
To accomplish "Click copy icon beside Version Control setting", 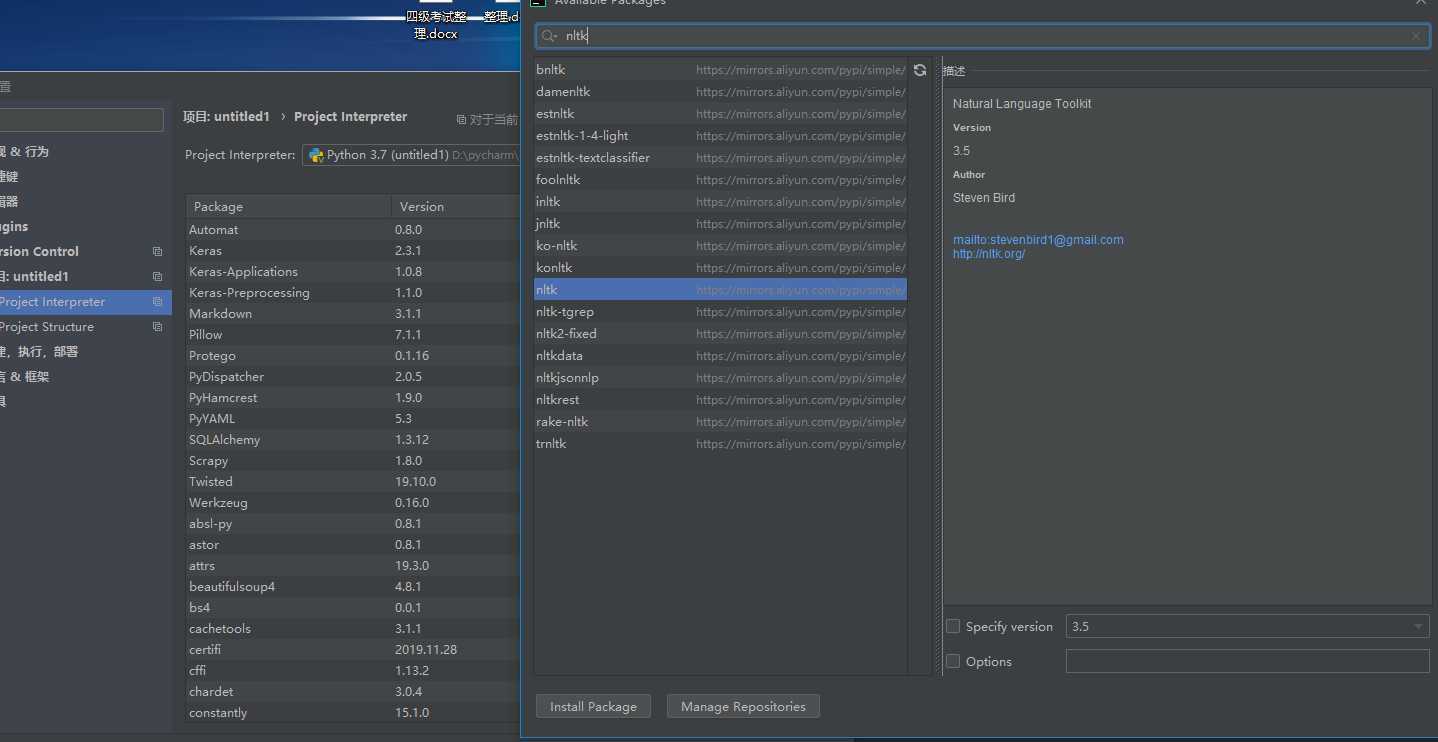I will point(157,252).
